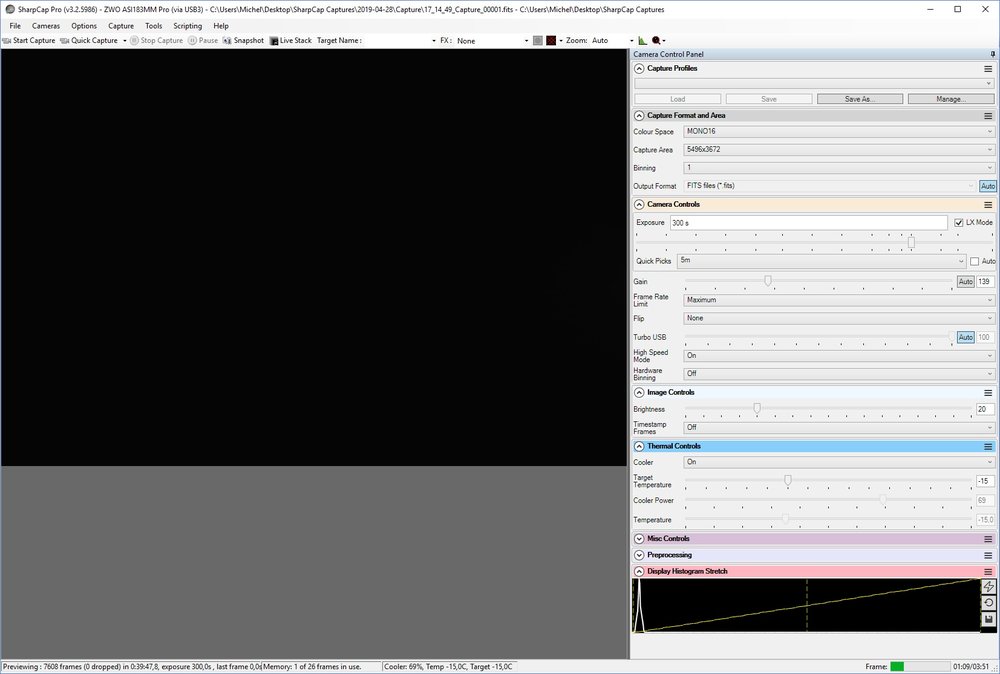Image resolution: width=1000 pixels, height=674 pixels.
Task: Open the Scripting menu
Action: (x=188, y=26)
